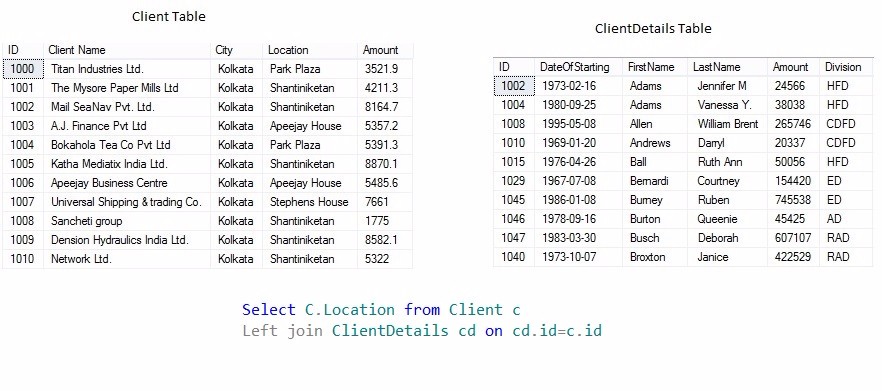This screenshot has width=882, height=391.
Task: Select ID cell 1002 in ClientDetails table
Action: 514,86
